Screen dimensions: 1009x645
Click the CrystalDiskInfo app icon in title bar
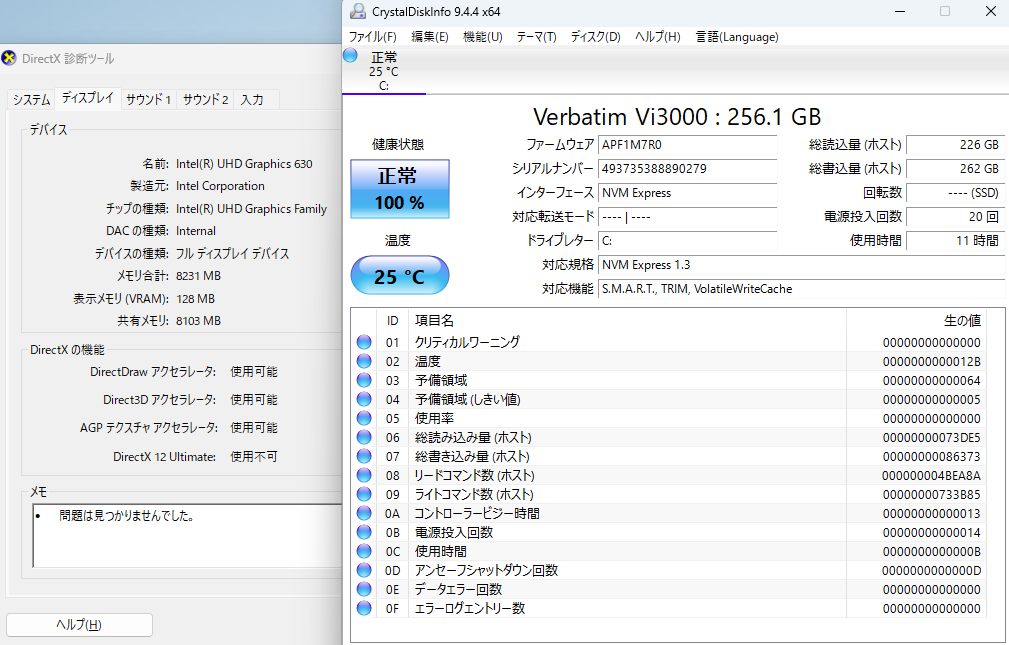tap(357, 11)
